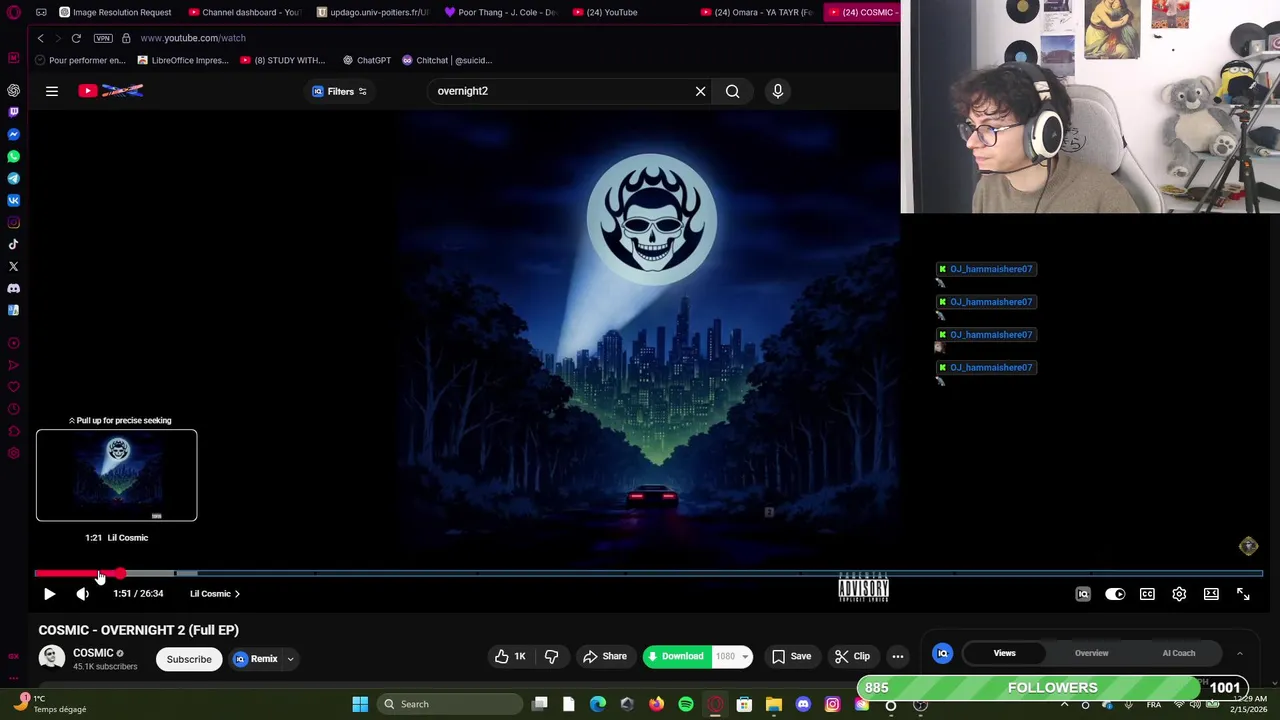1280x720 pixels.
Task: Share the video
Action: pos(605,656)
